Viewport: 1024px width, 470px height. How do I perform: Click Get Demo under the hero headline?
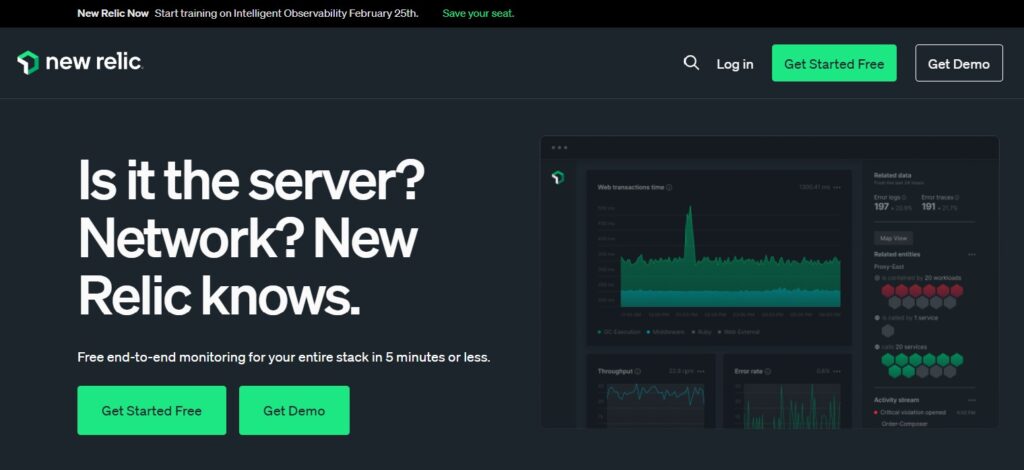tap(294, 411)
